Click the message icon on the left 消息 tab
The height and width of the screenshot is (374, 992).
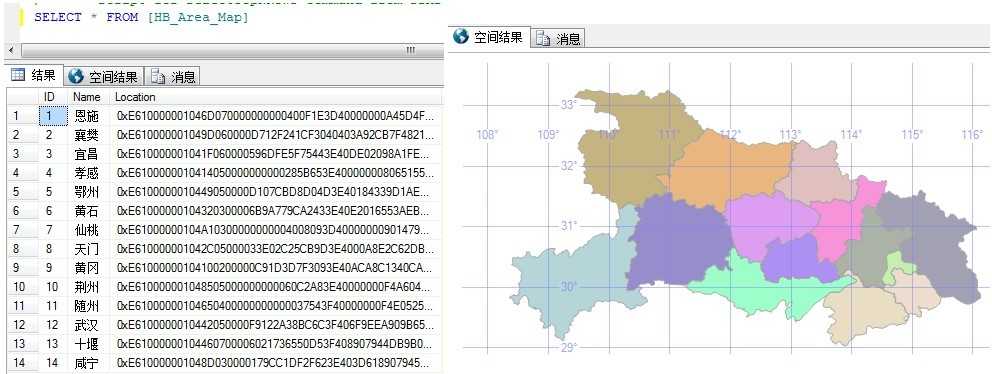pos(158,78)
